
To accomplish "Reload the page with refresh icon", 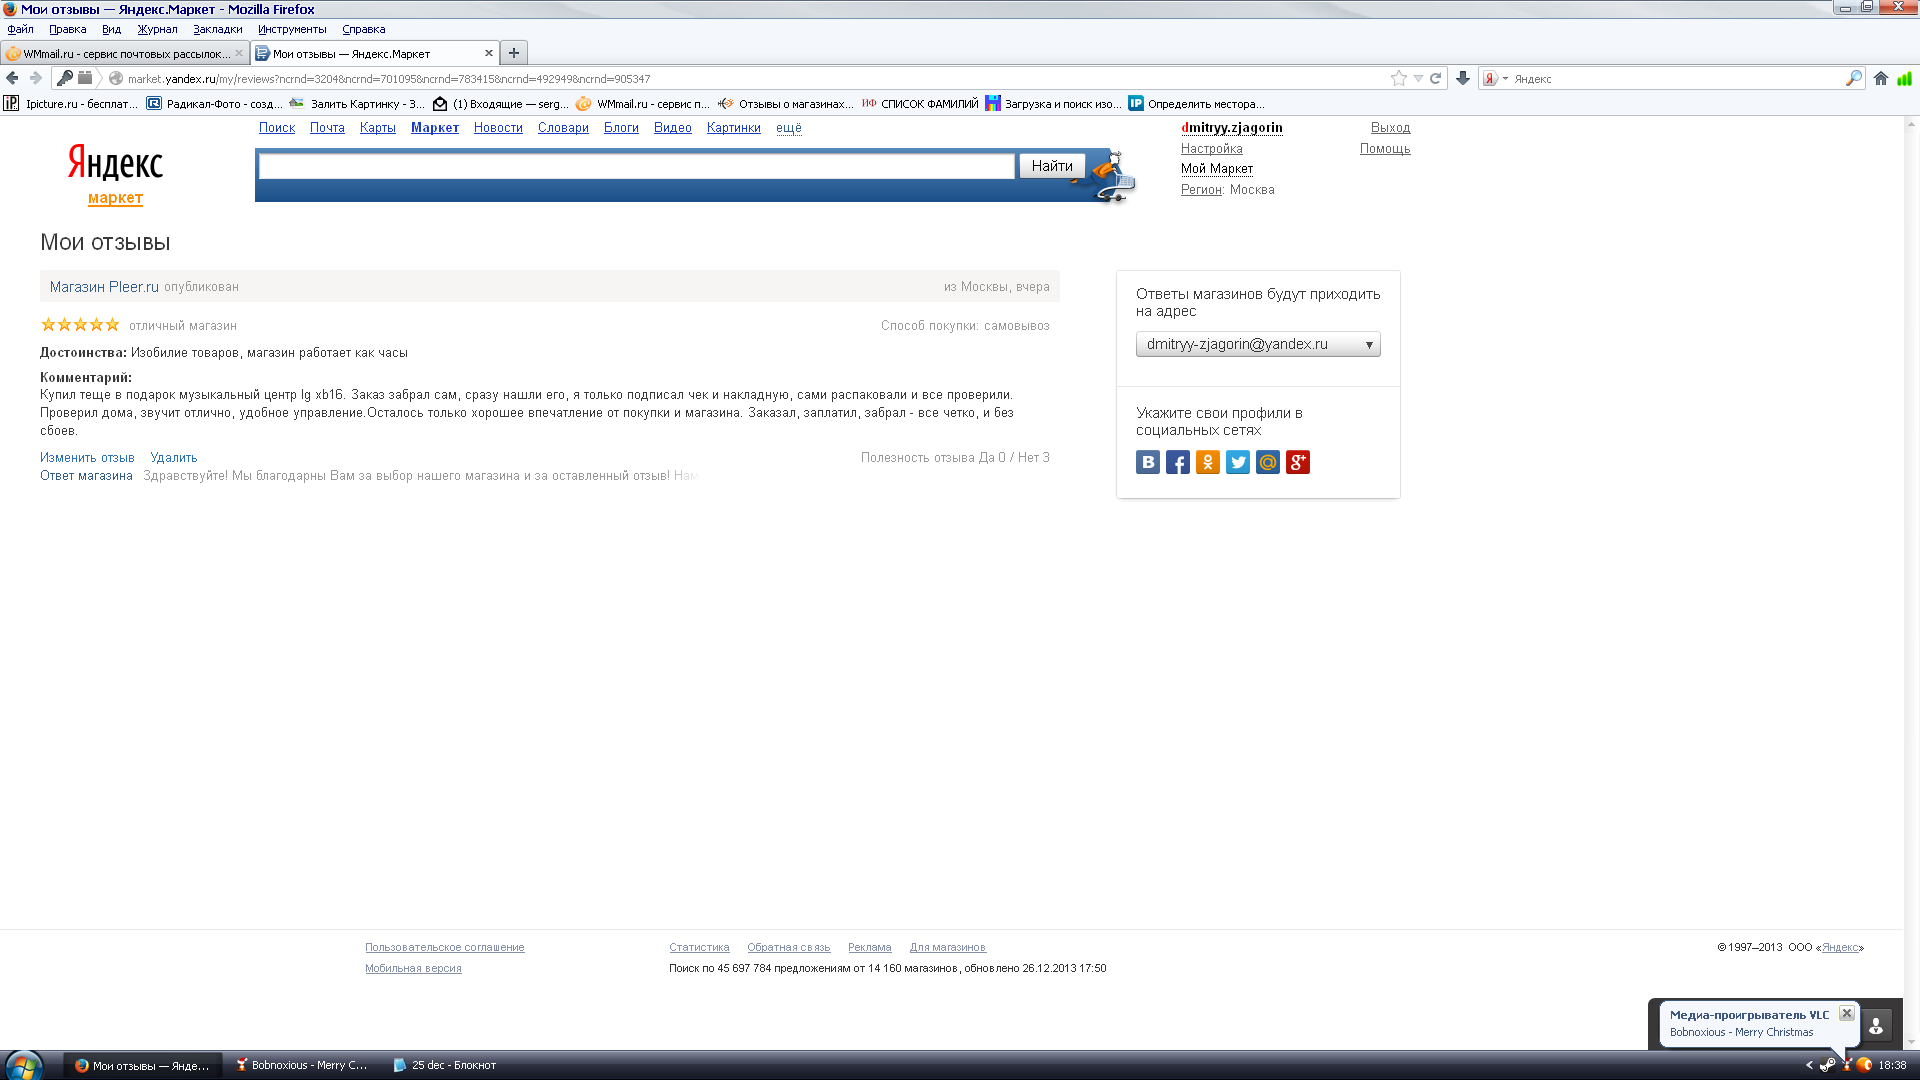I will [1435, 78].
